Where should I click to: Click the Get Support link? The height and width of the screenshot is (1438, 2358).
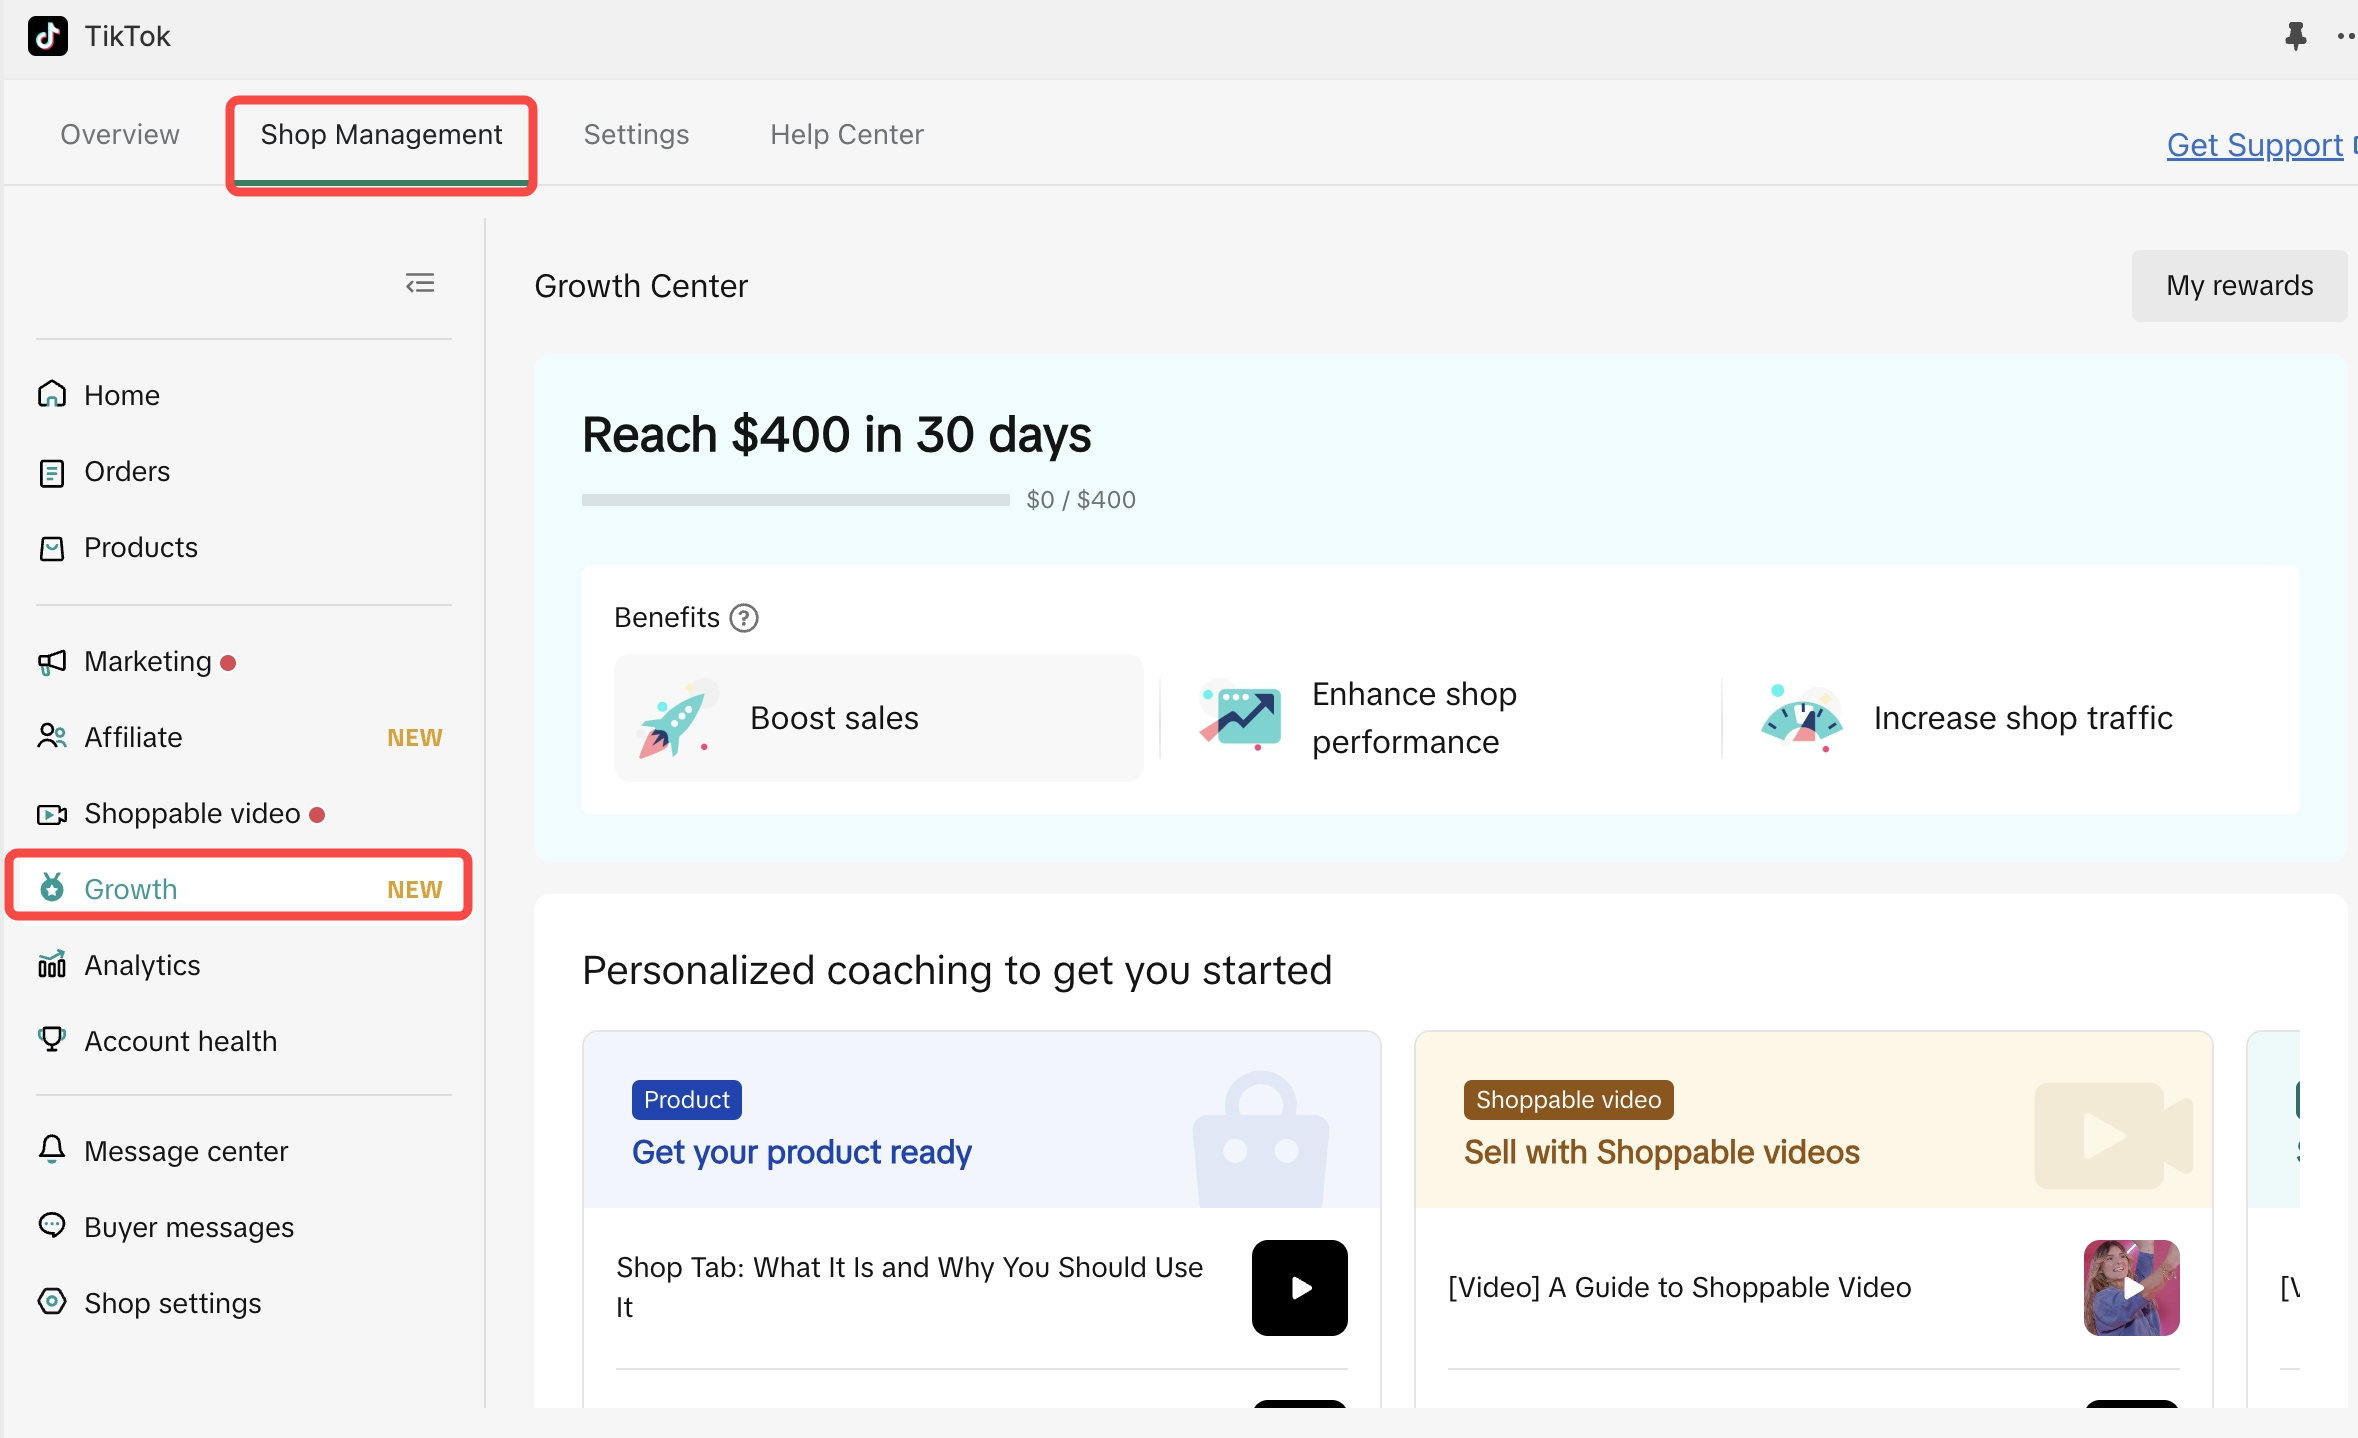coord(2254,146)
